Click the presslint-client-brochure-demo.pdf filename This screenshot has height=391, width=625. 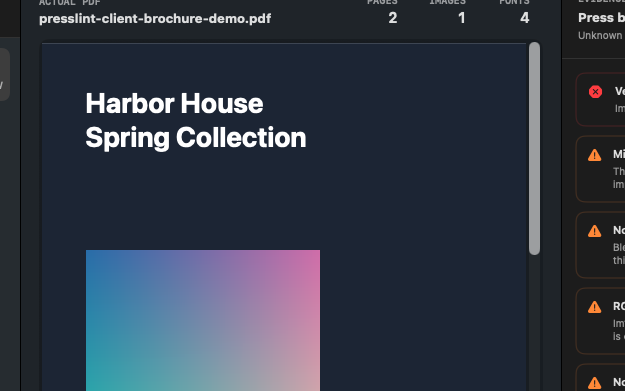tap(155, 19)
